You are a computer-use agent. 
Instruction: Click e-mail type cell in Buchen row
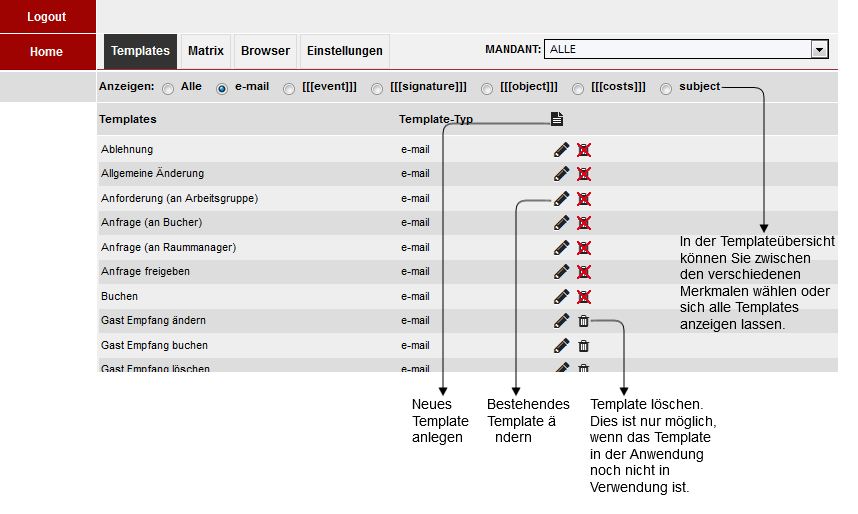tap(415, 297)
